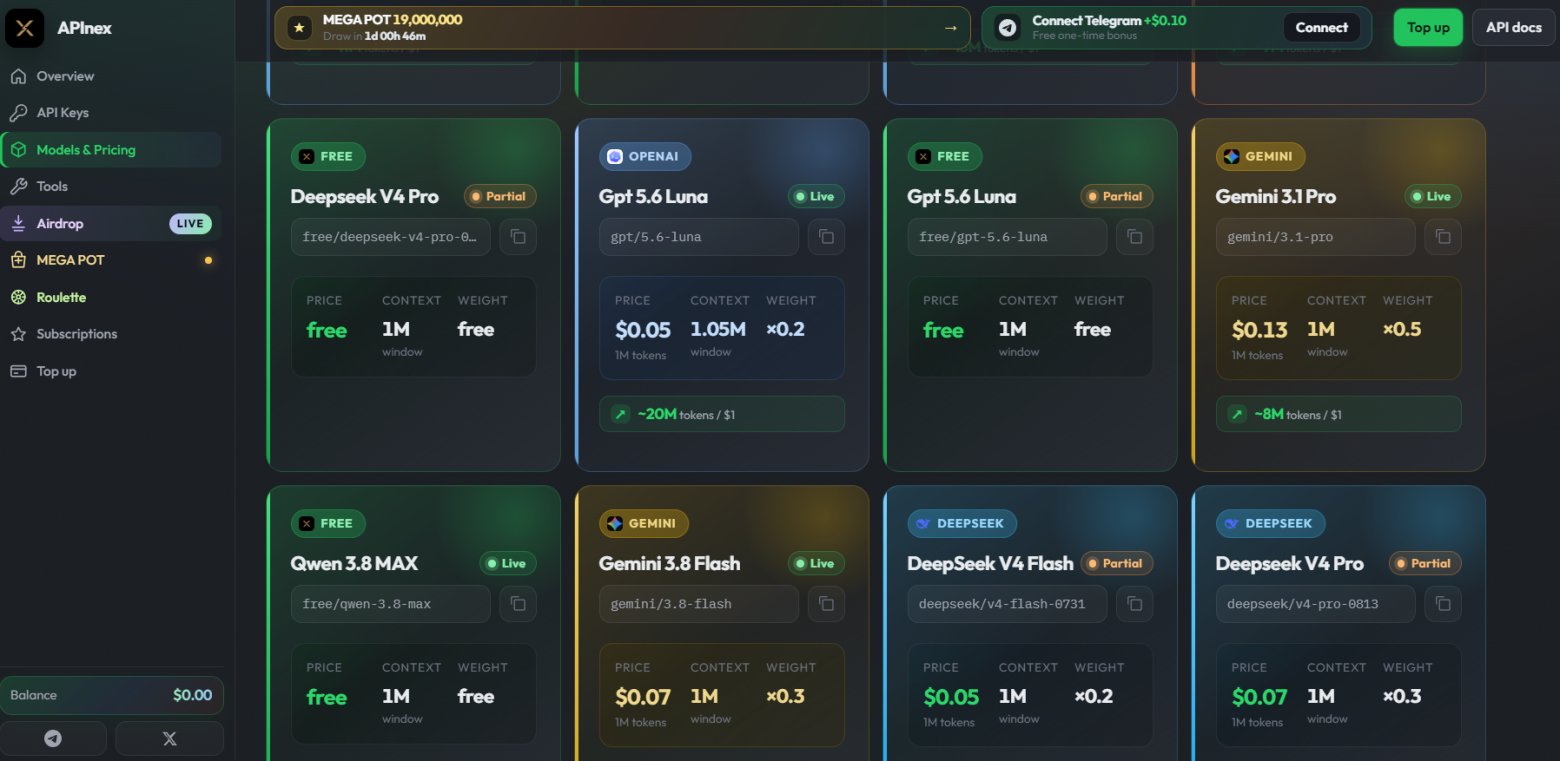Image resolution: width=1560 pixels, height=761 pixels.
Task: Copy the deepseek/v4-pro-0813 model ID
Action: (x=1443, y=604)
